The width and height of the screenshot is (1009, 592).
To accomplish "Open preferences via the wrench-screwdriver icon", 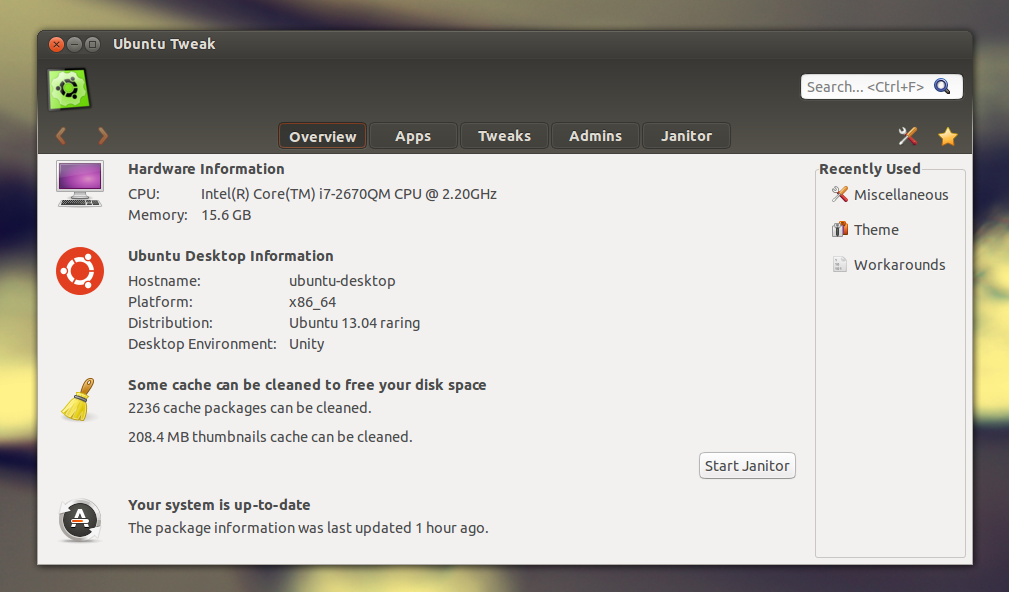I will pyautogui.click(x=907, y=136).
